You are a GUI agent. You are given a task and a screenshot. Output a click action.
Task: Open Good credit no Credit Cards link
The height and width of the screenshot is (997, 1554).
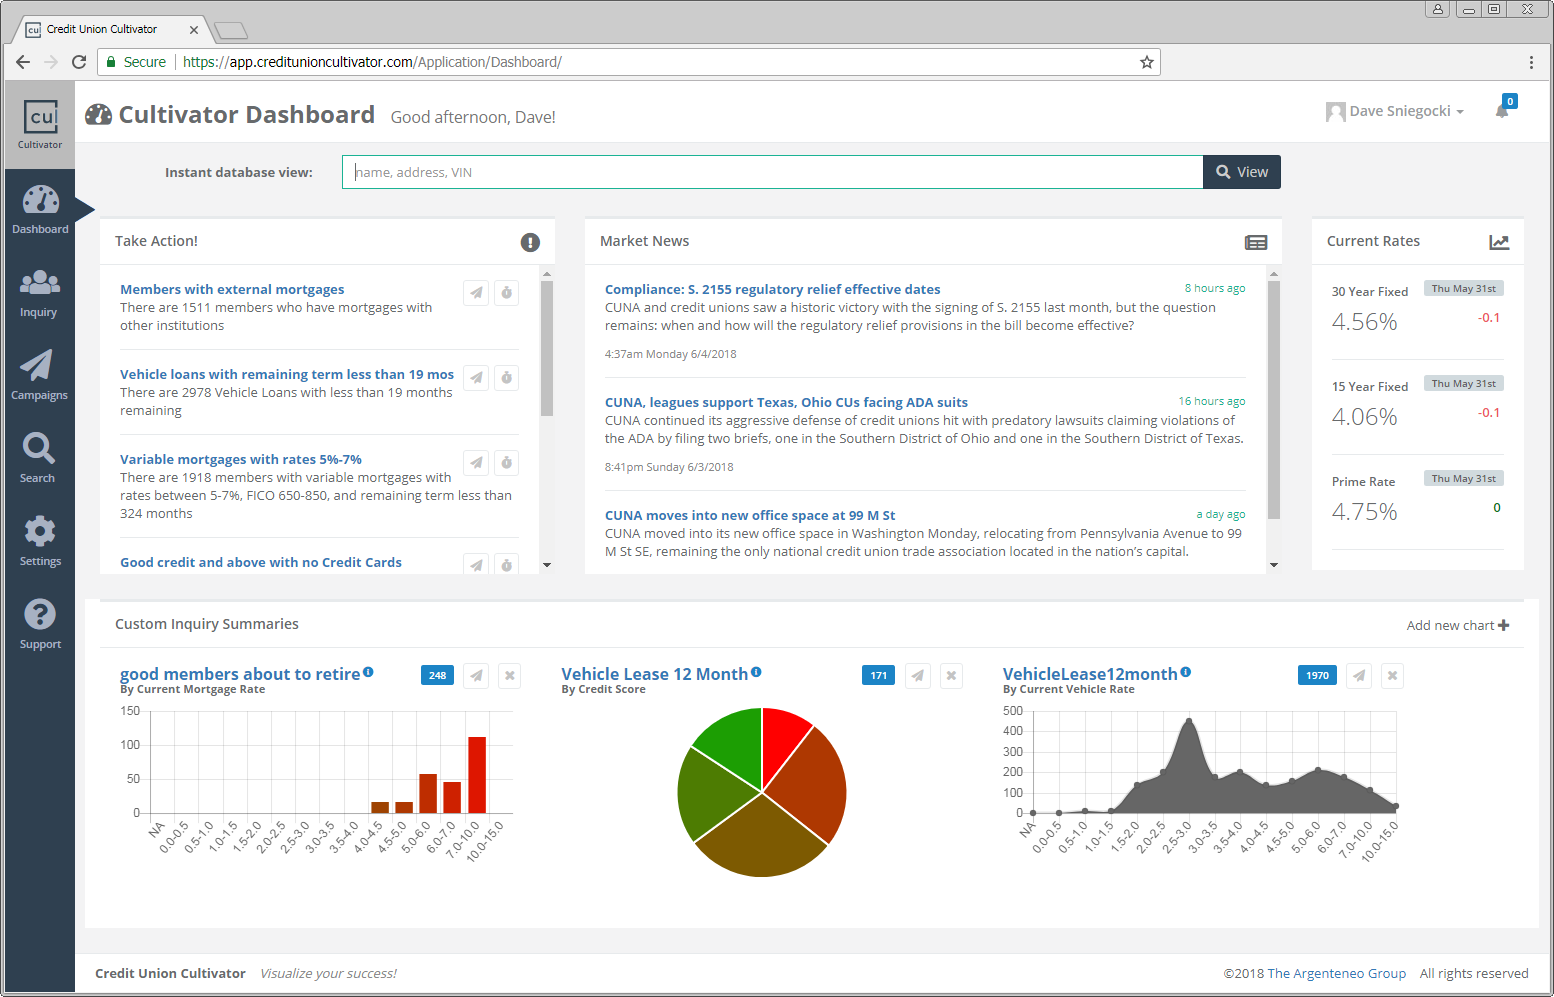point(261,563)
